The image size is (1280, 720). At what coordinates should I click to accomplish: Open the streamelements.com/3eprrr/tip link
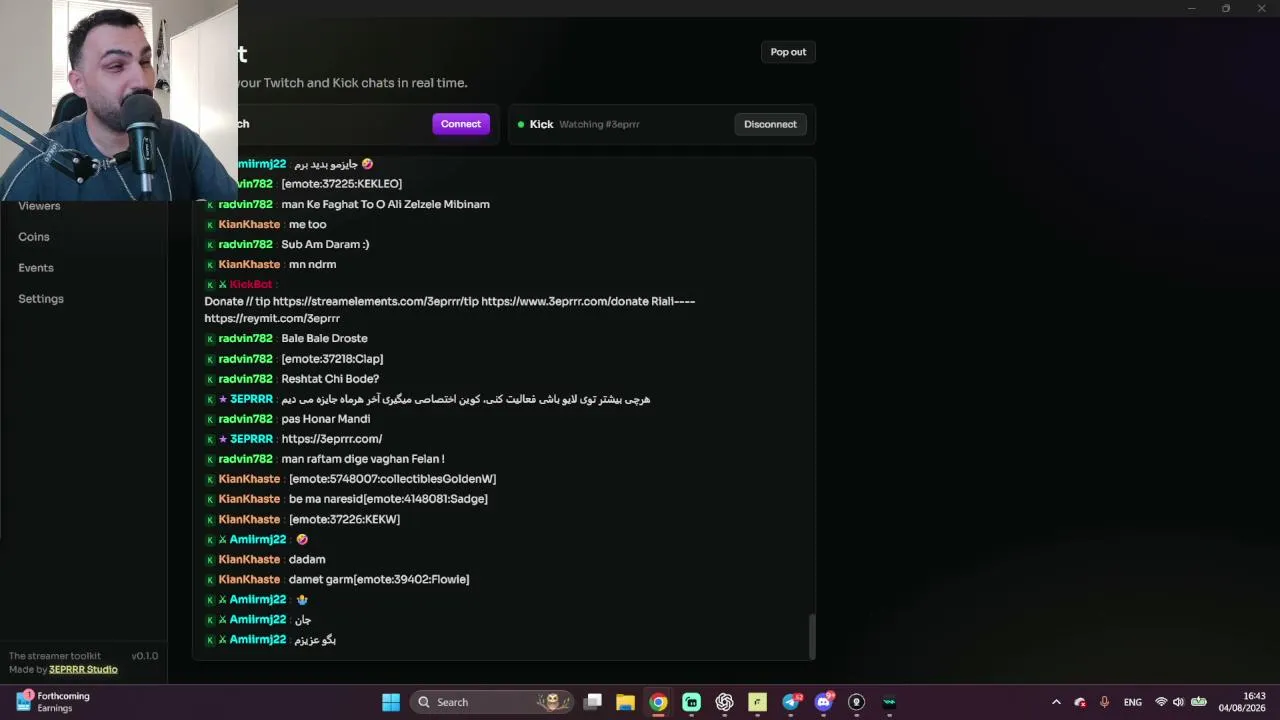(x=375, y=301)
